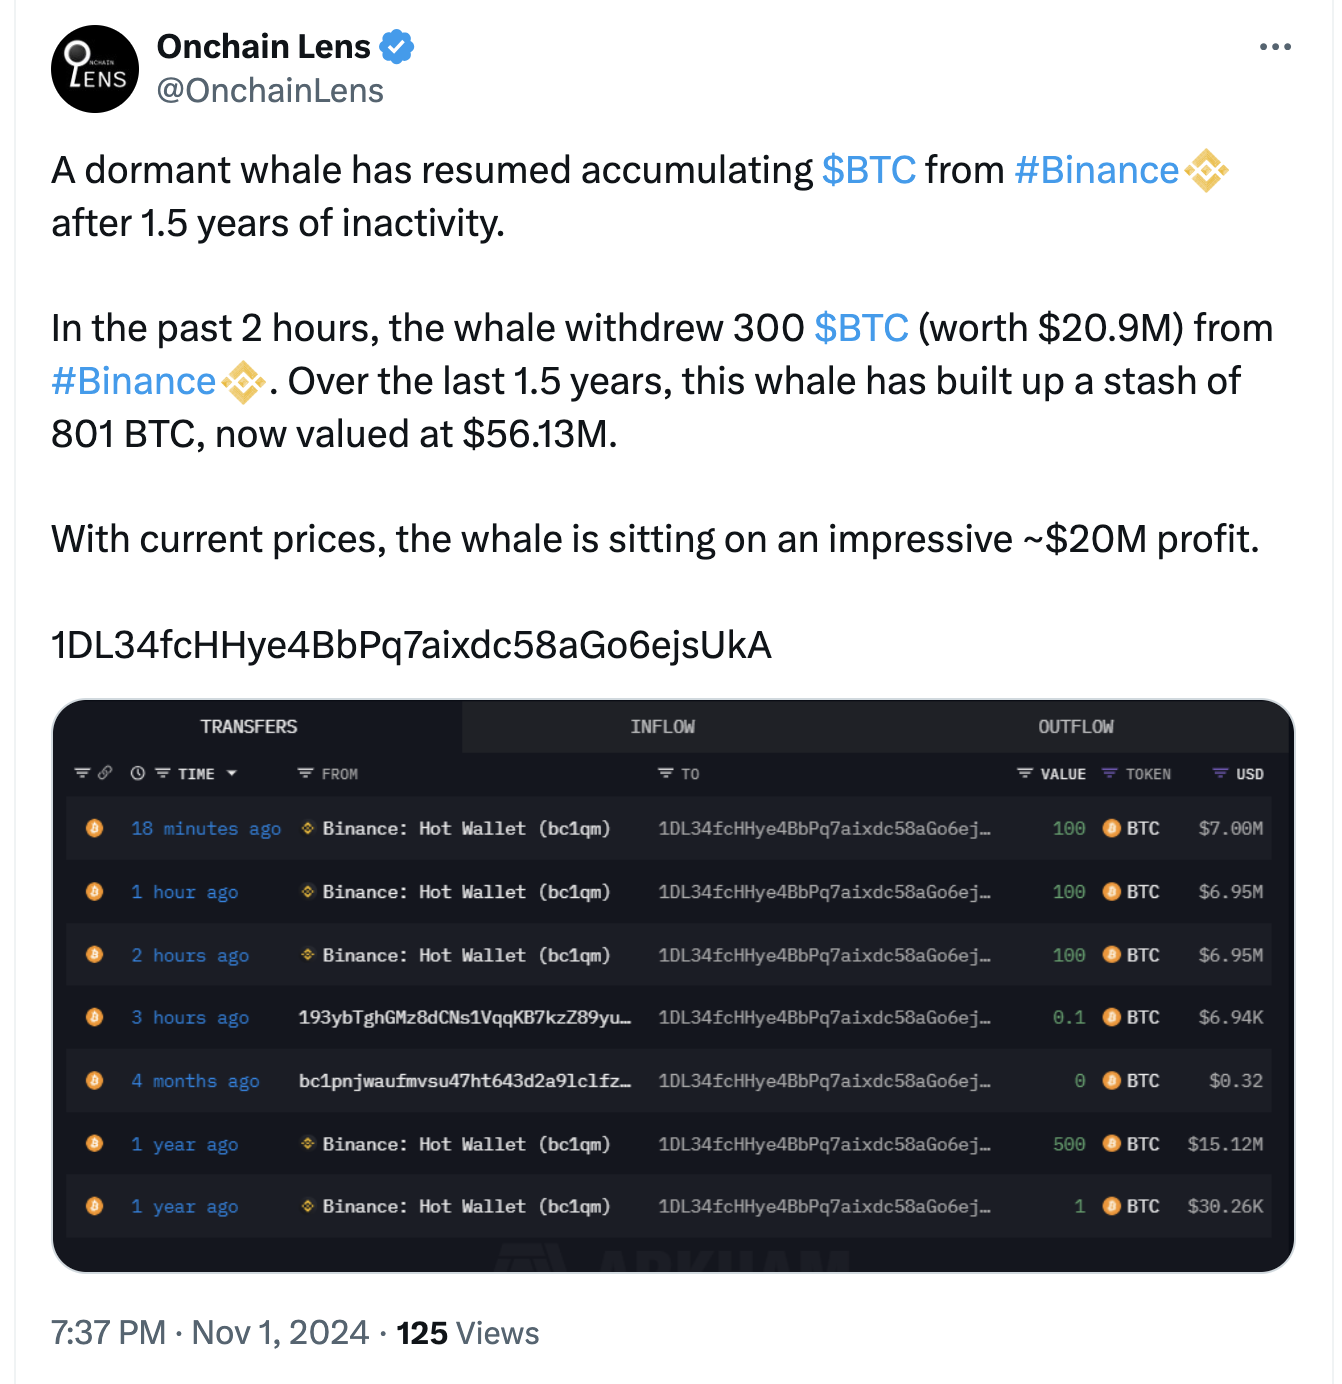This screenshot has height=1384, width=1342.
Task: Switch to the OUTFLOW tab
Action: (x=1076, y=726)
